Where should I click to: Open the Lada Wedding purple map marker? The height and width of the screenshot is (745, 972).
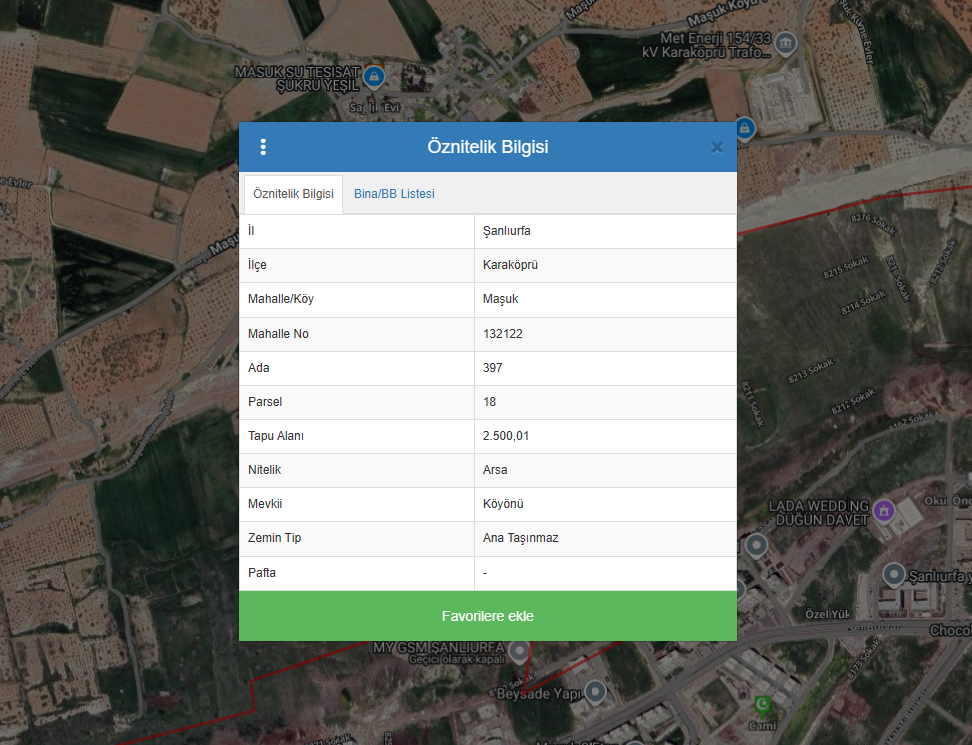pos(883,511)
